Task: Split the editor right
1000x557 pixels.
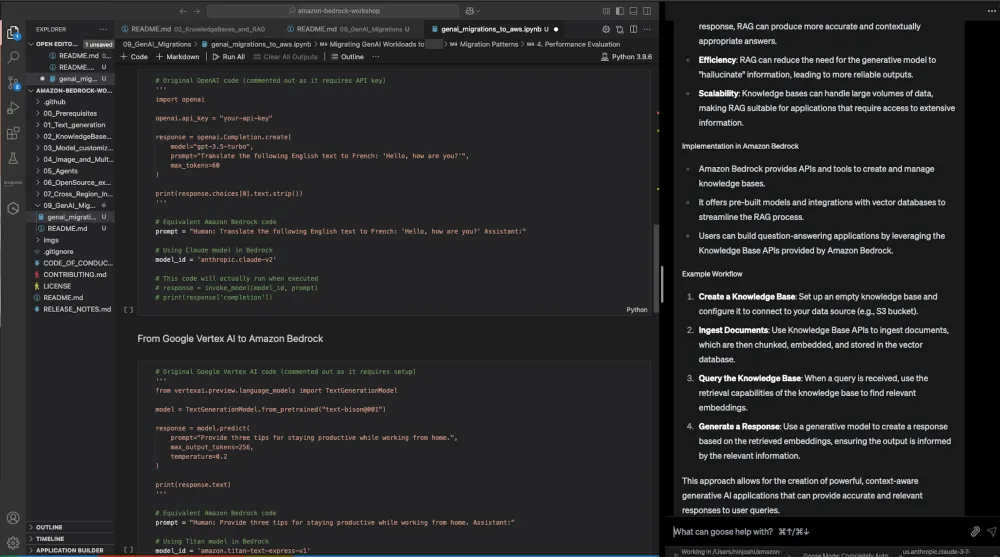Action: click(x=633, y=29)
